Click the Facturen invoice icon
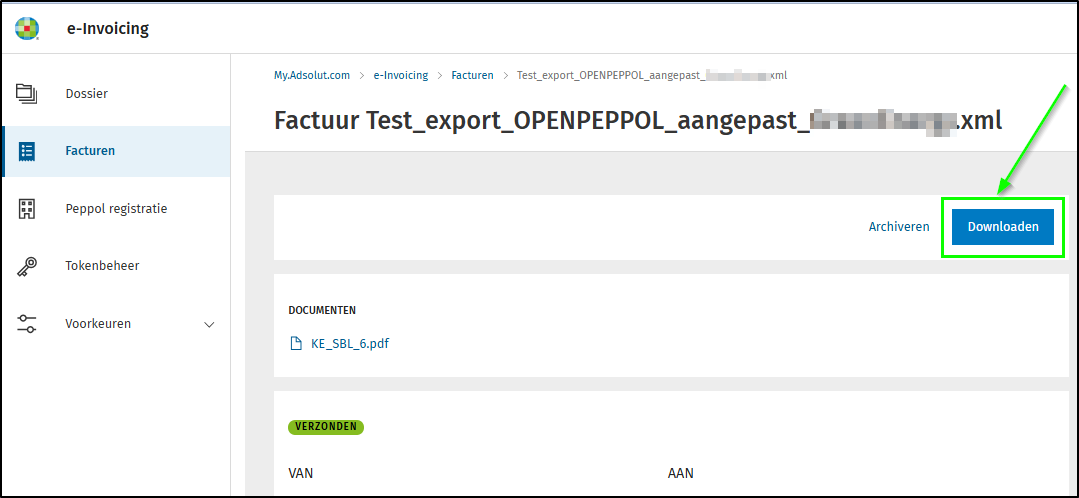 (27, 151)
